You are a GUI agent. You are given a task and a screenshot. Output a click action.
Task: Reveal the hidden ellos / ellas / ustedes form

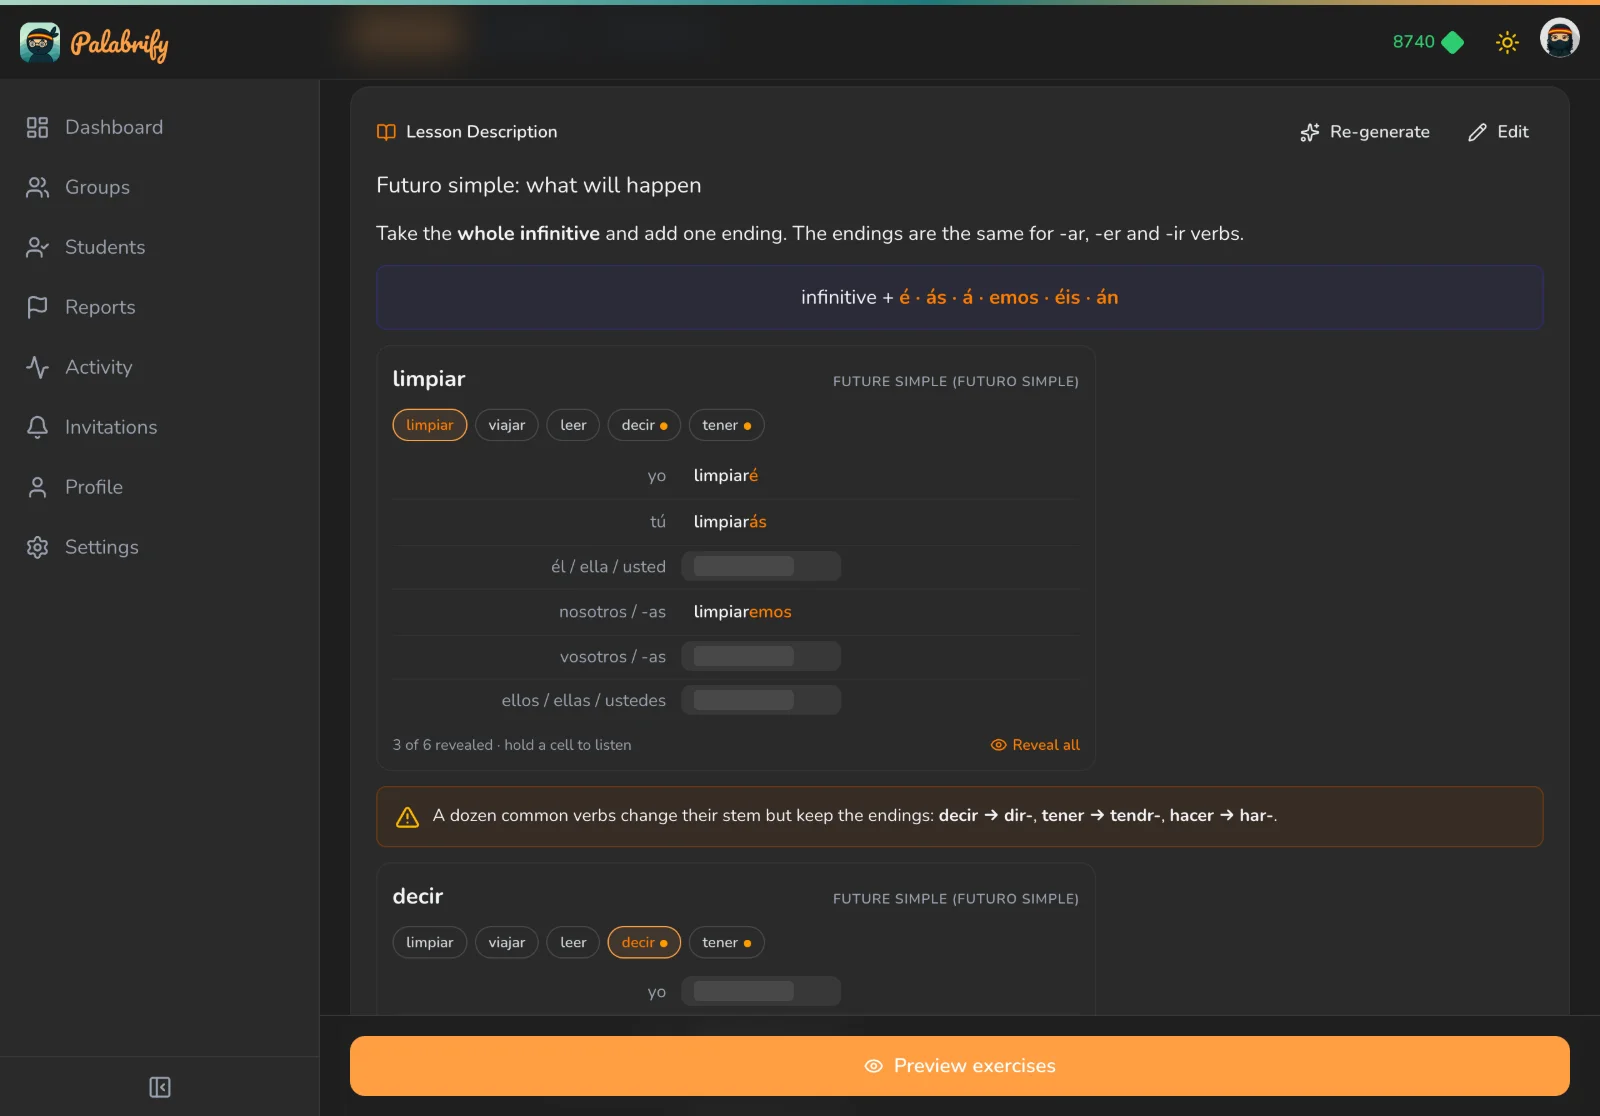pos(761,700)
